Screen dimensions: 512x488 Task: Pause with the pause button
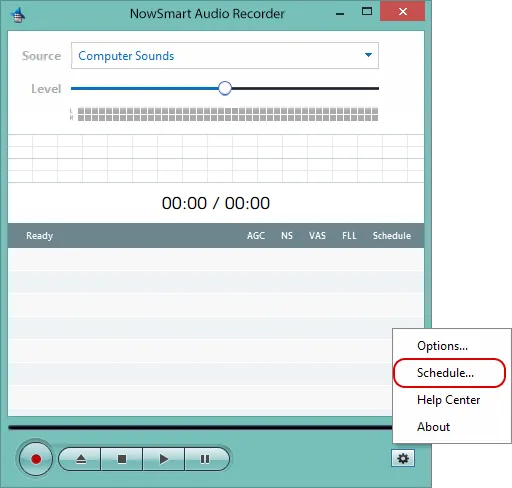(x=206, y=459)
